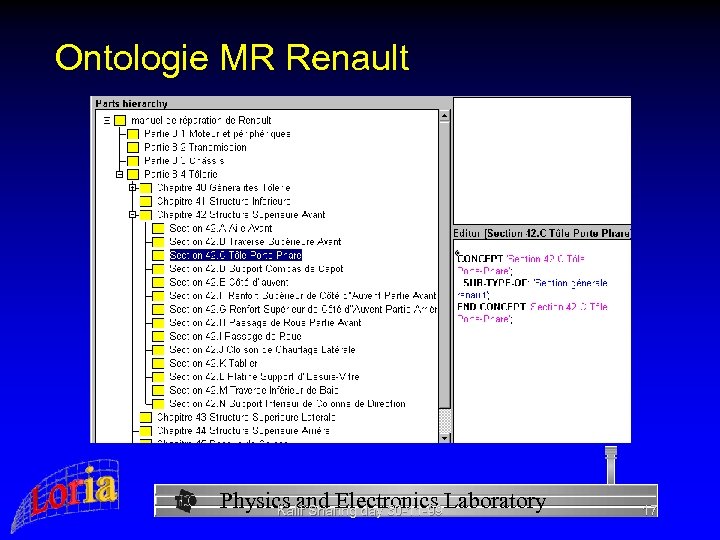Collapse the Partie 3.4 Tôlerie branch
The height and width of the screenshot is (540, 720).
[119, 174]
